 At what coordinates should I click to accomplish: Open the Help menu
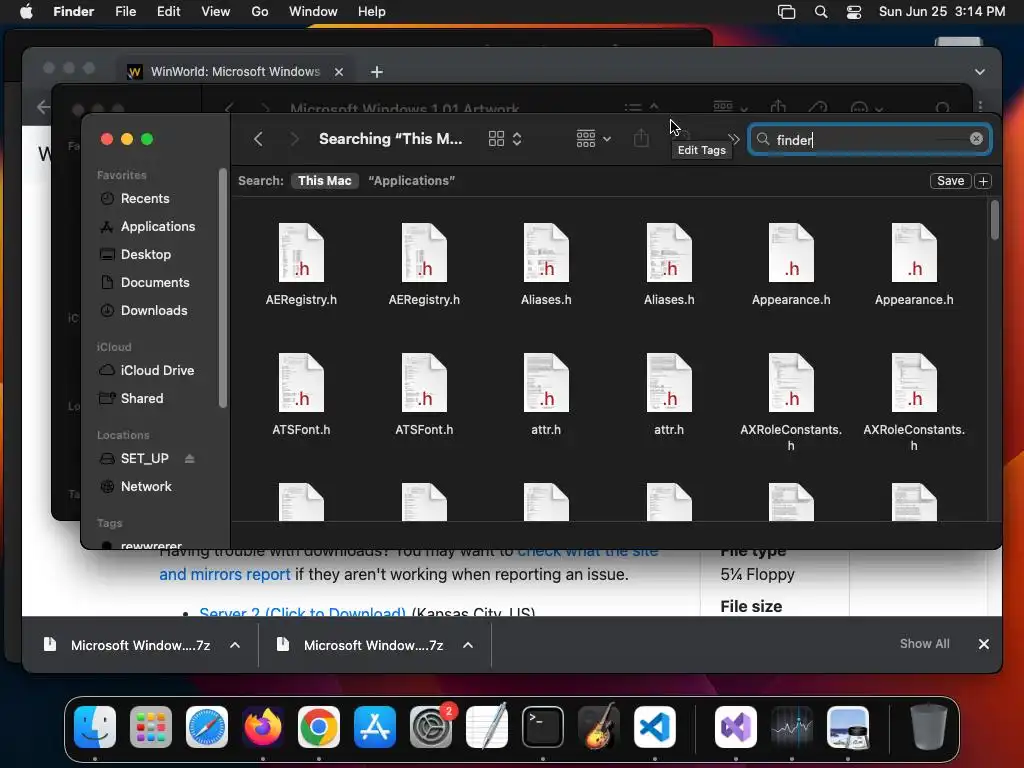point(372,12)
